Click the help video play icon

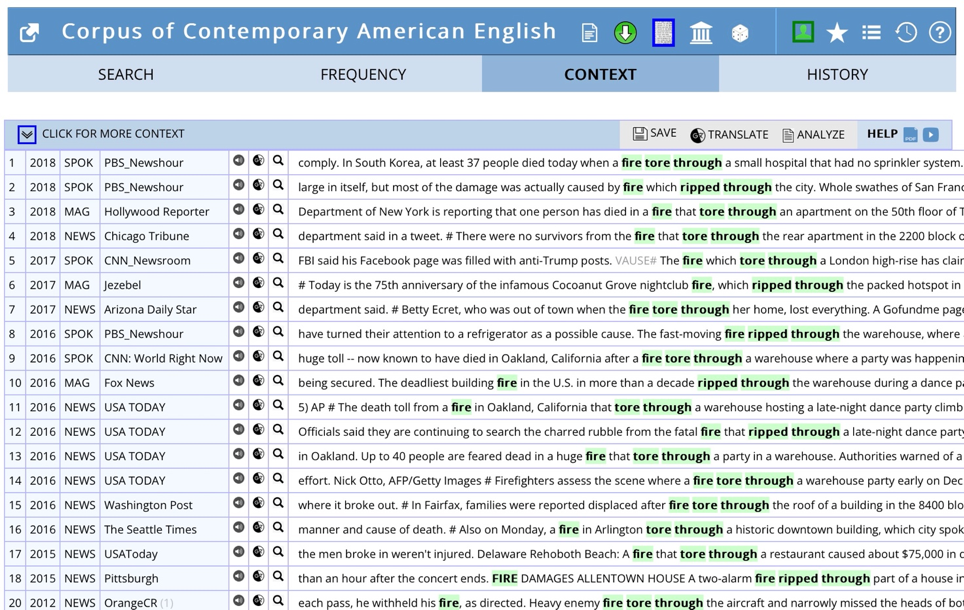point(931,134)
